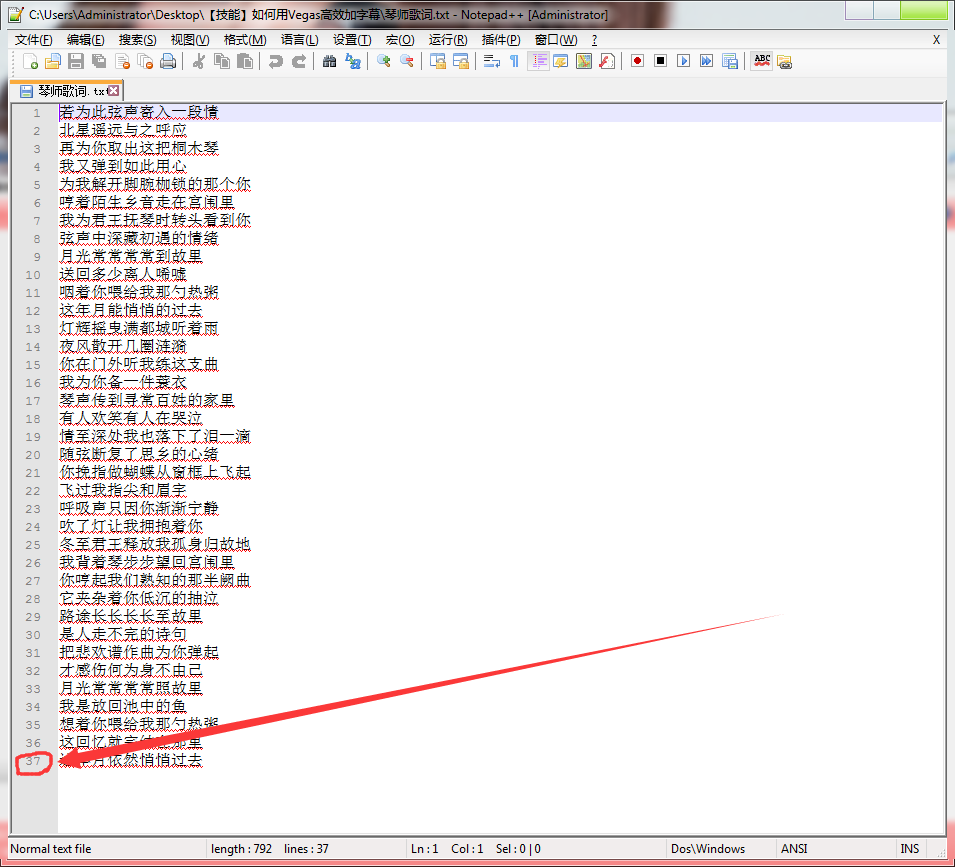Save the current recorded macro icon
The height and width of the screenshot is (867, 955).
(x=730, y=61)
